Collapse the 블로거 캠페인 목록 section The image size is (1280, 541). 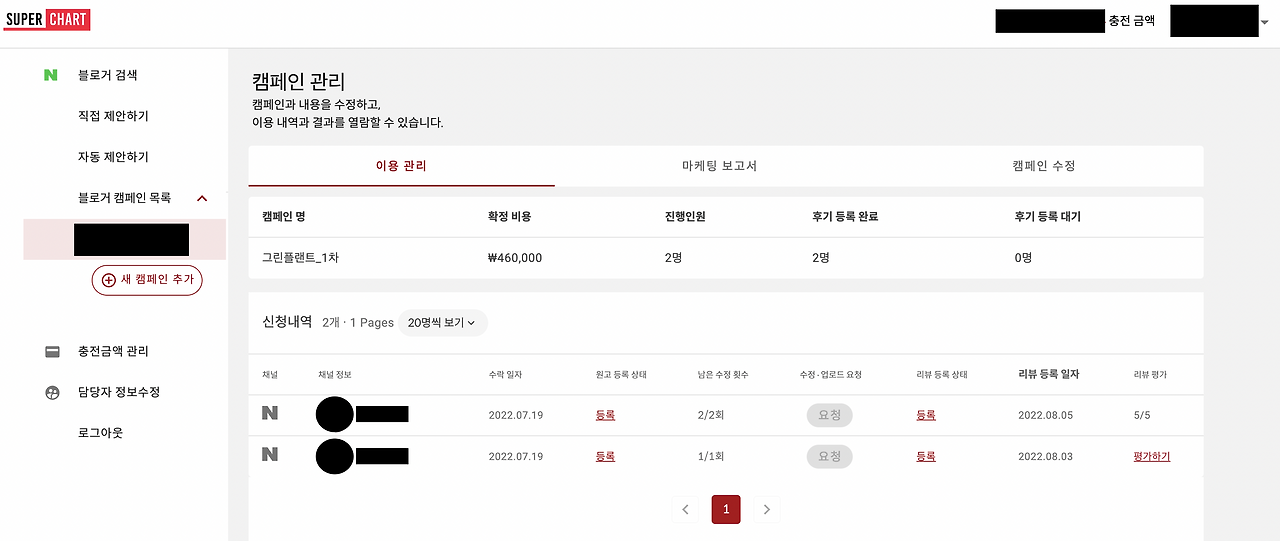coord(202,198)
